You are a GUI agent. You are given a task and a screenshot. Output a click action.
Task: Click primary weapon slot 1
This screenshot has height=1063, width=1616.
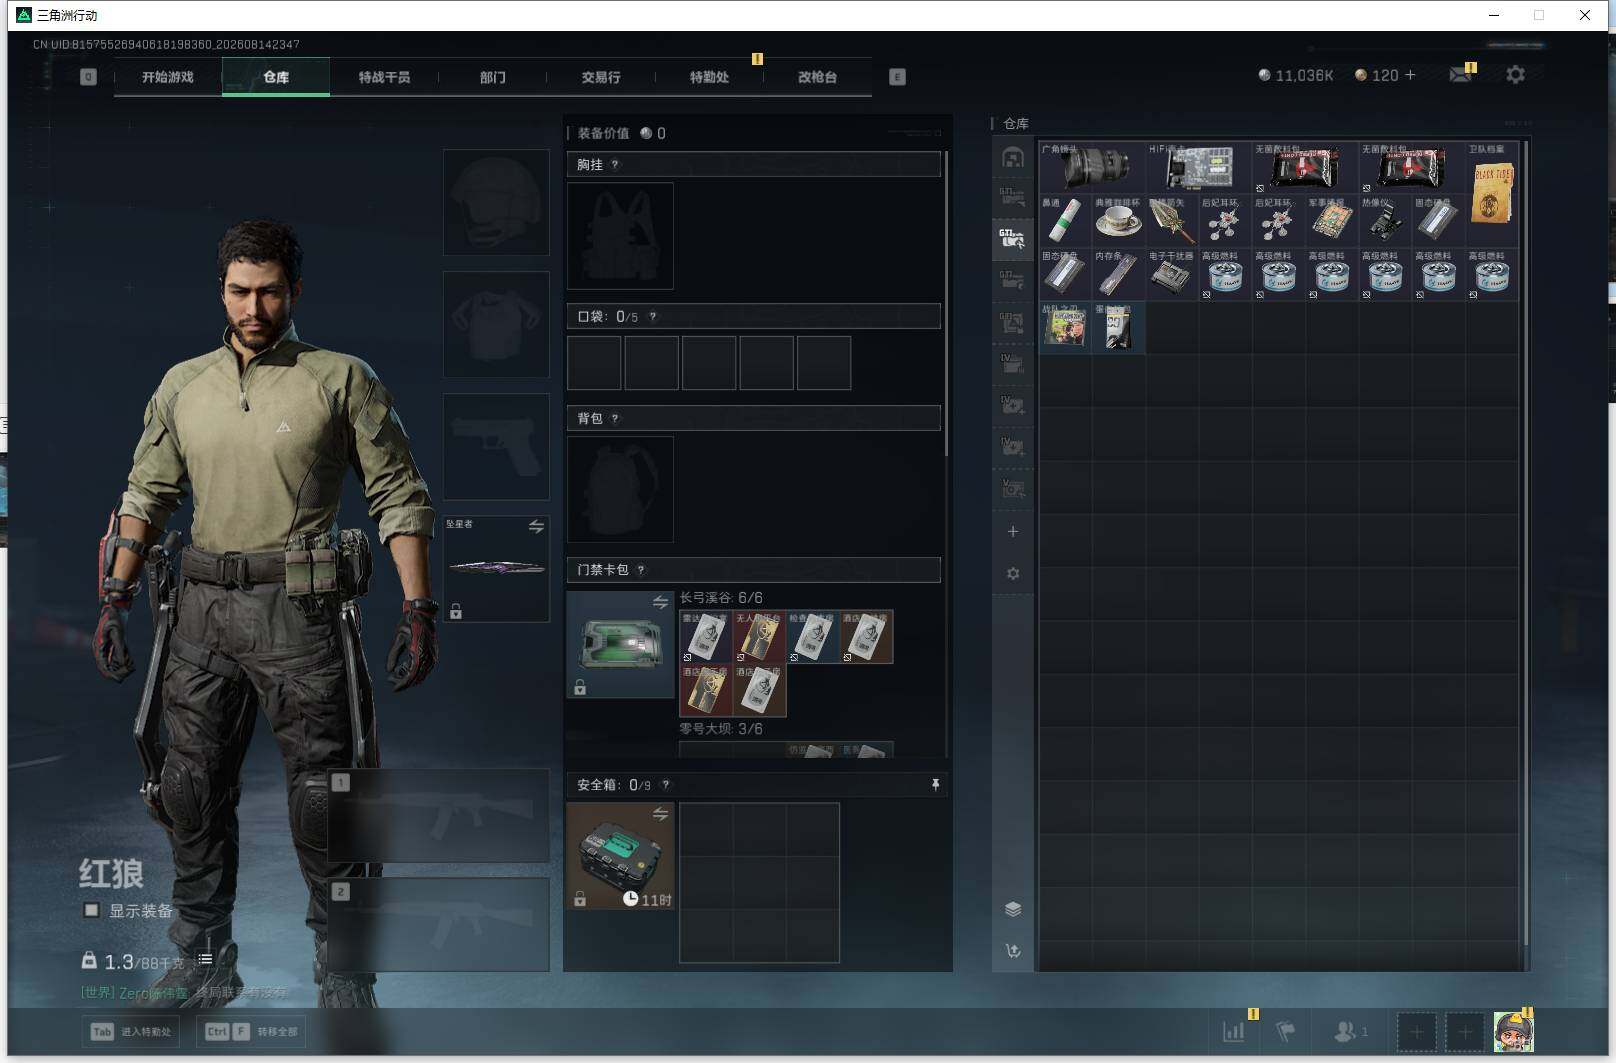point(439,816)
